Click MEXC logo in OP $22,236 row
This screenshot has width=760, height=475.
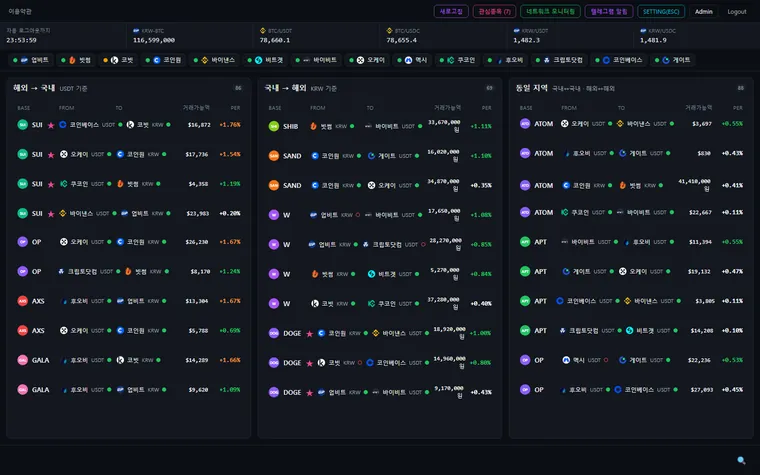pyautogui.click(x=566, y=360)
